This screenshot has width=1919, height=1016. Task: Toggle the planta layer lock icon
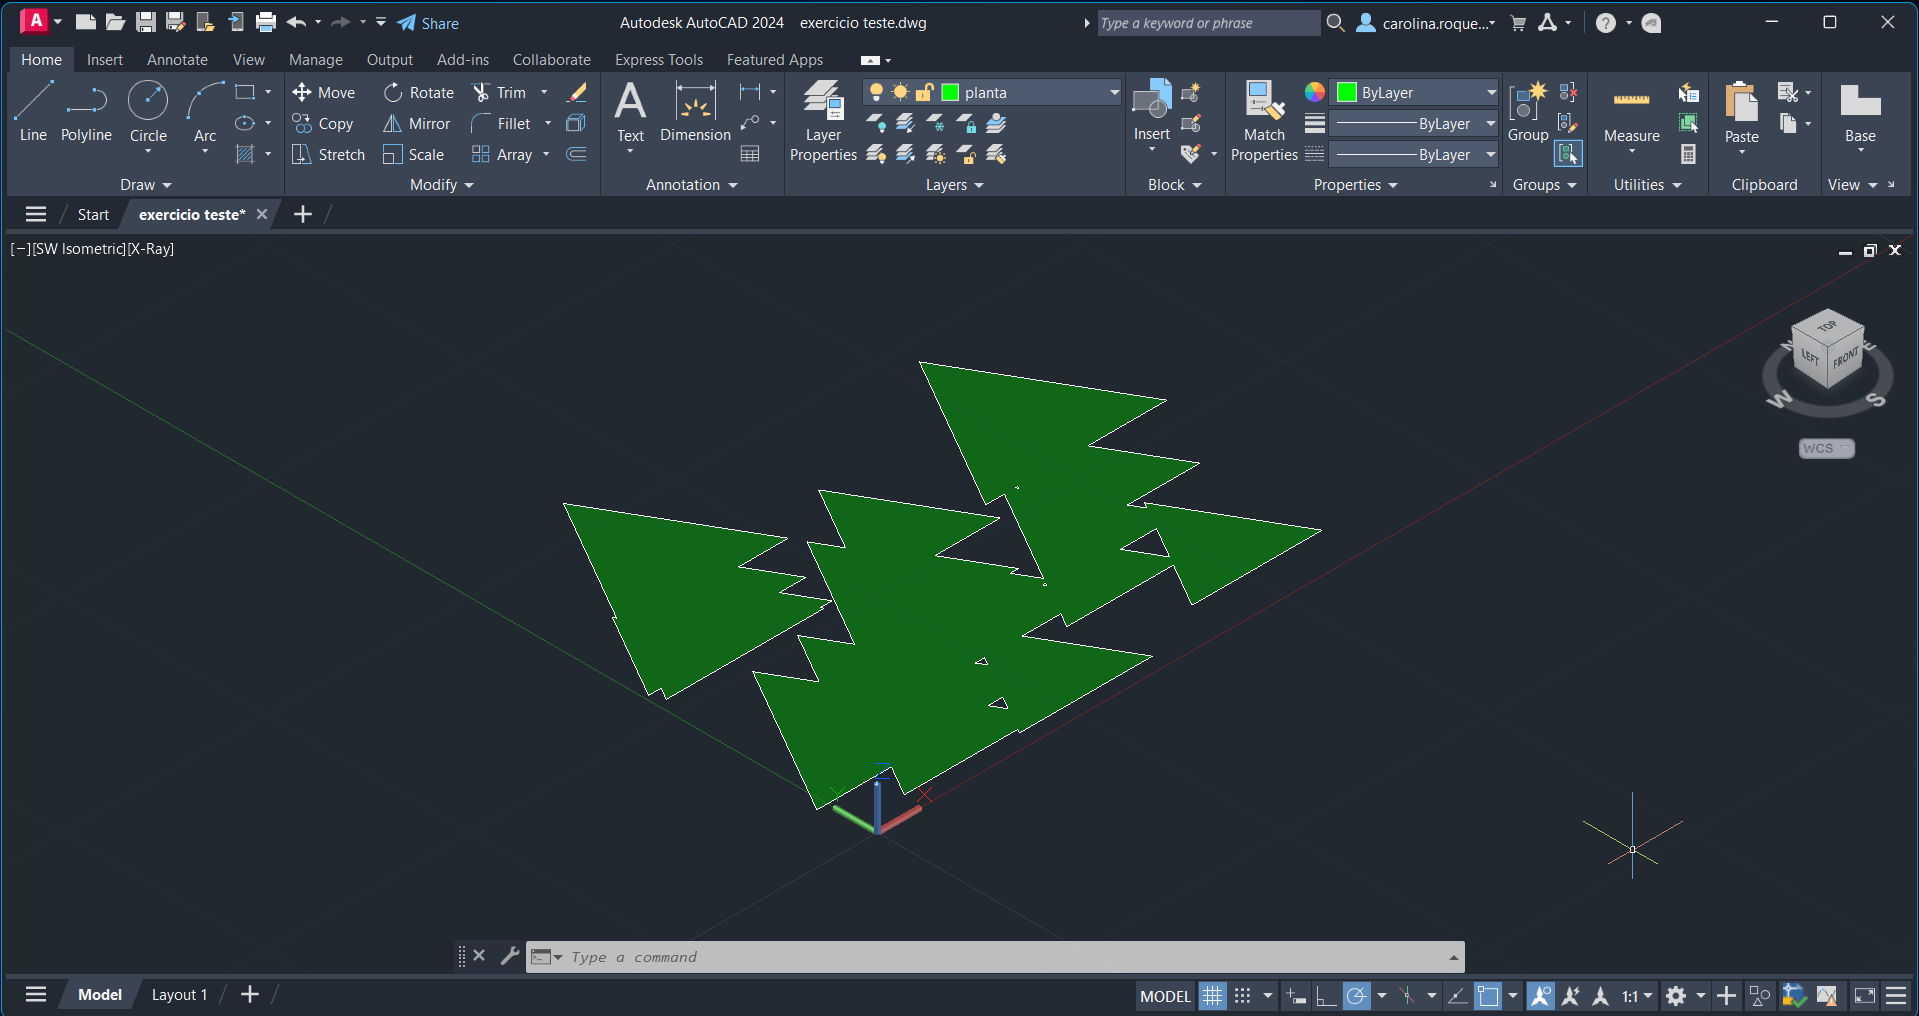point(925,92)
